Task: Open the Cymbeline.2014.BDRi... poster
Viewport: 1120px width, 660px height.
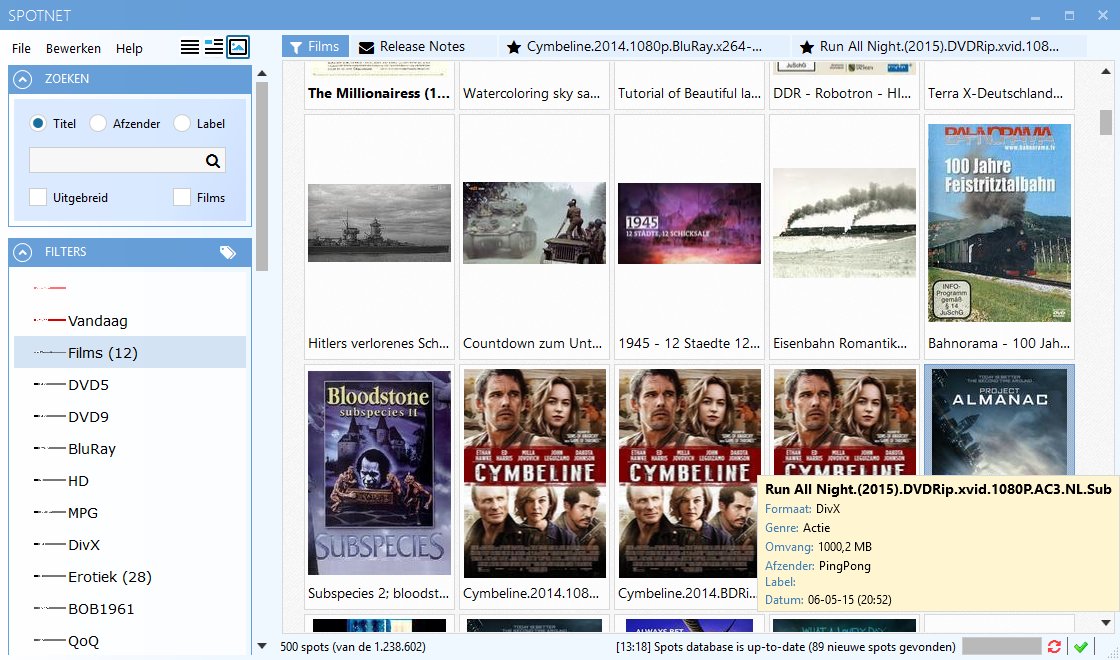Action: (689, 473)
